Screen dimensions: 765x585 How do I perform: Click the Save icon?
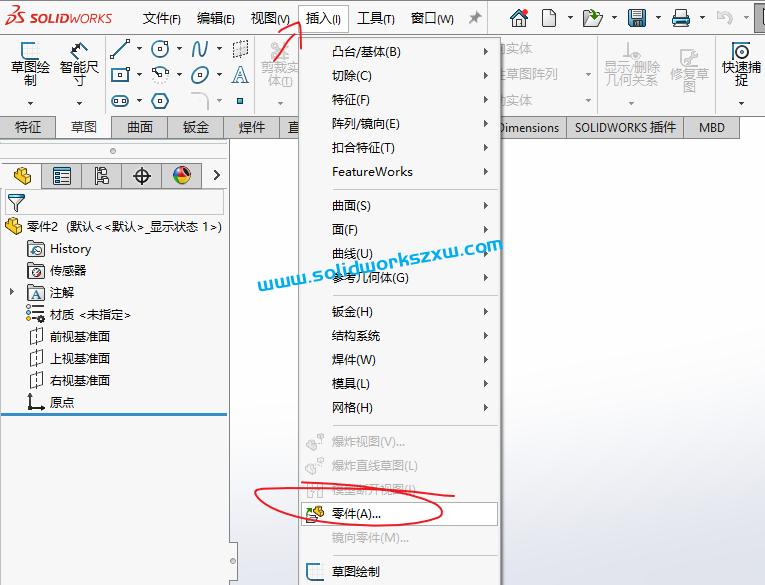click(x=637, y=18)
